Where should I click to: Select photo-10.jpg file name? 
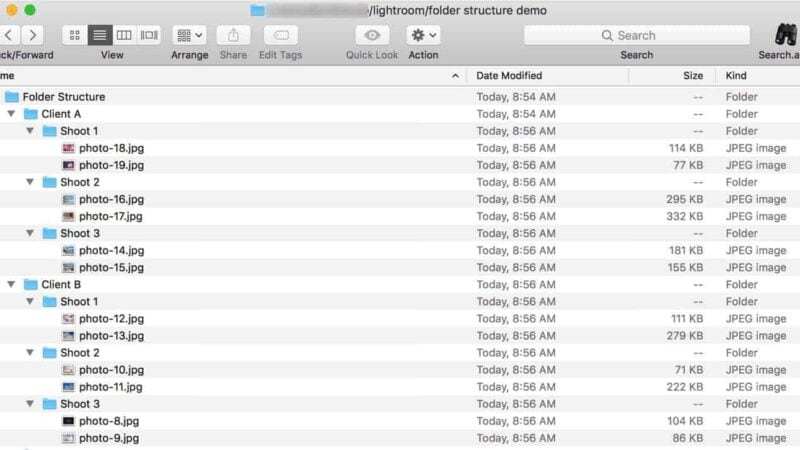[111, 370]
